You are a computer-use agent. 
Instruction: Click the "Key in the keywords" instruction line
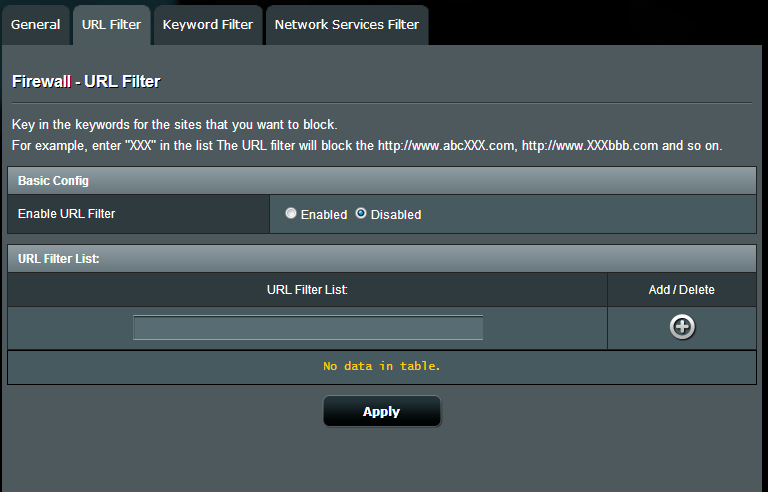pos(175,125)
